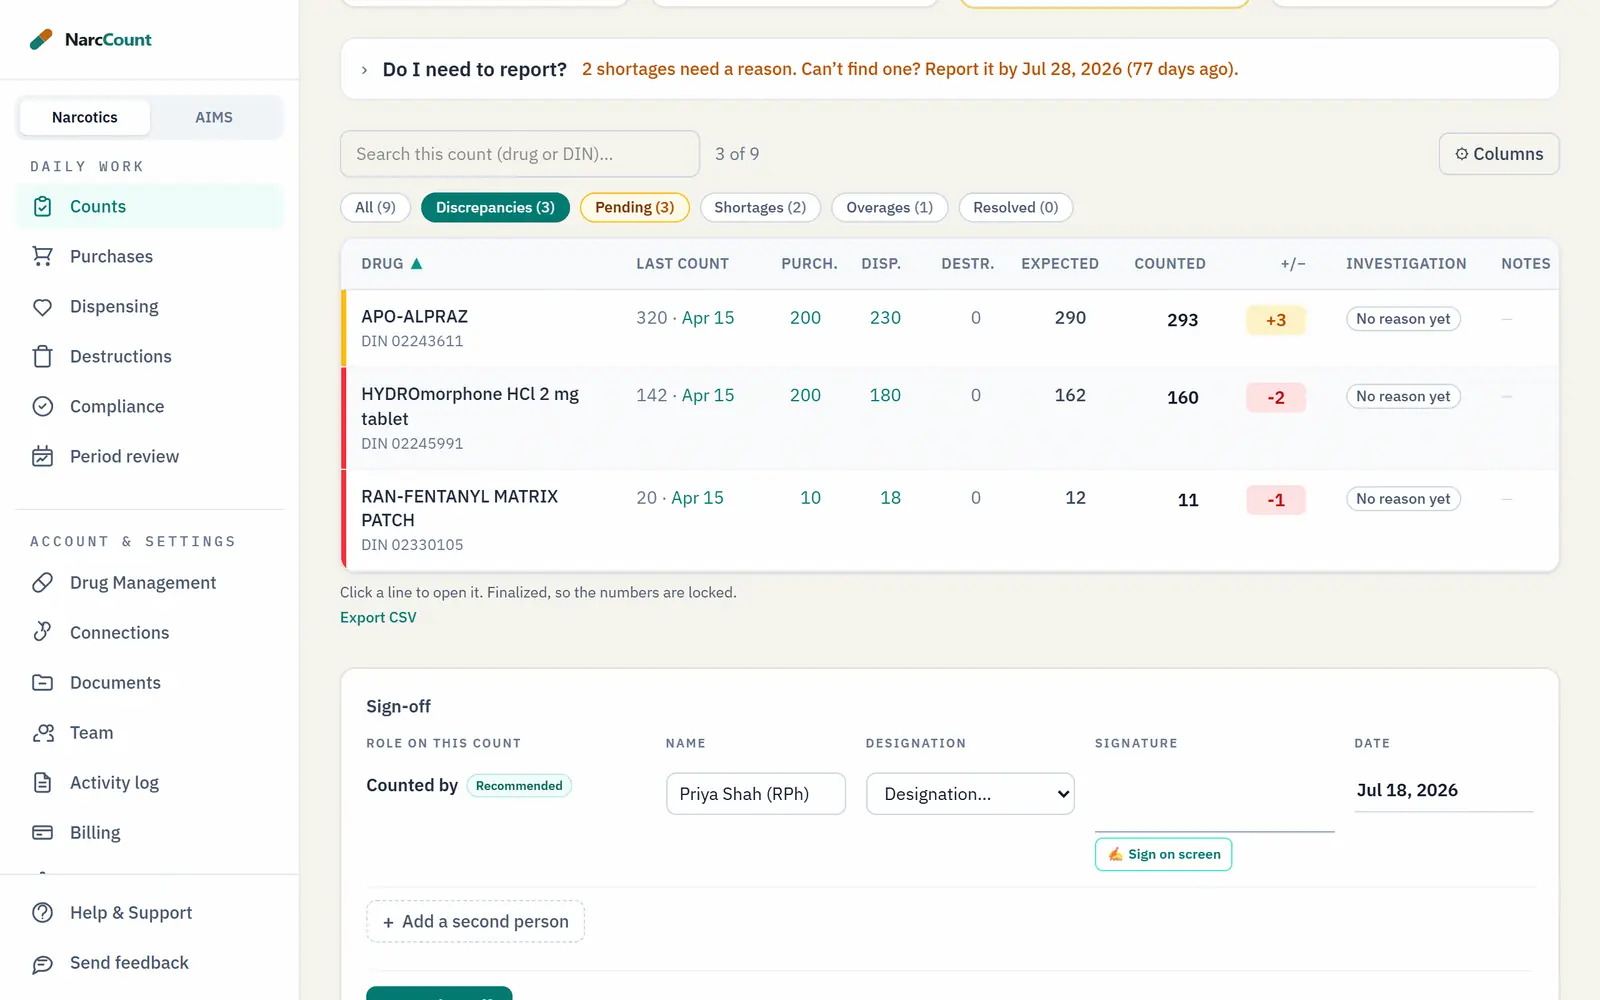Image resolution: width=1600 pixels, height=1000 pixels.
Task: Select the Narcotics tab
Action: tap(85, 117)
